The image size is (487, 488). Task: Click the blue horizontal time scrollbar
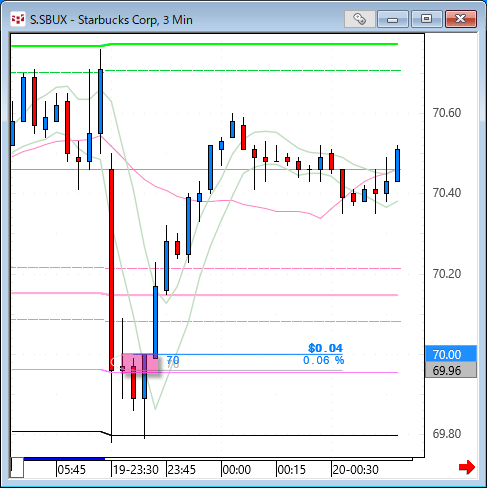pos(64,459)
